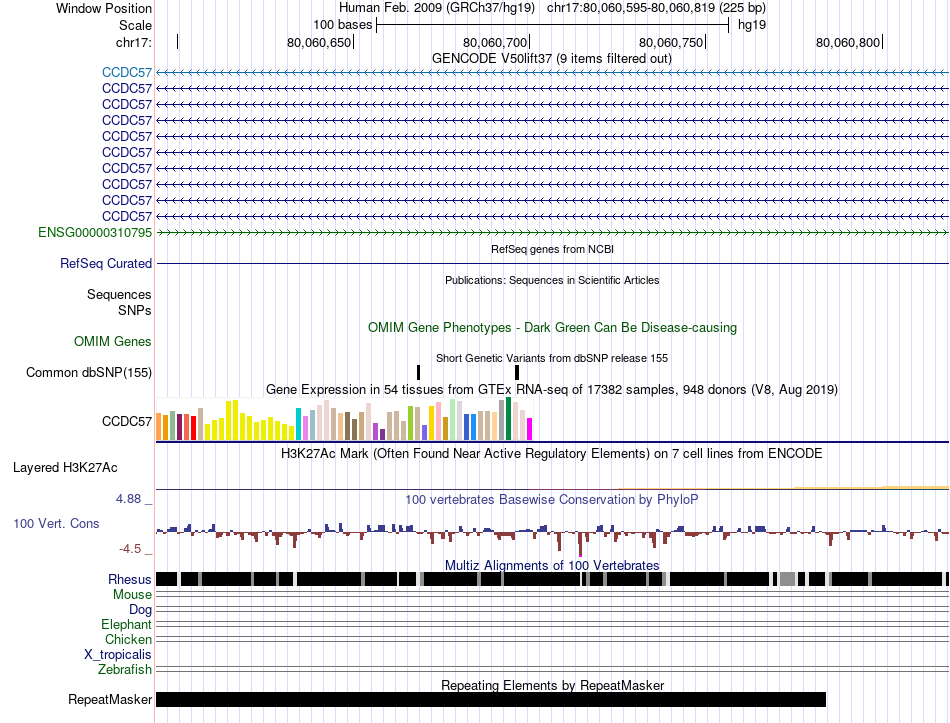Select the left dbSNP variant marker
The height and width of the screenshot is (723, 950).
tap(419, 372)
